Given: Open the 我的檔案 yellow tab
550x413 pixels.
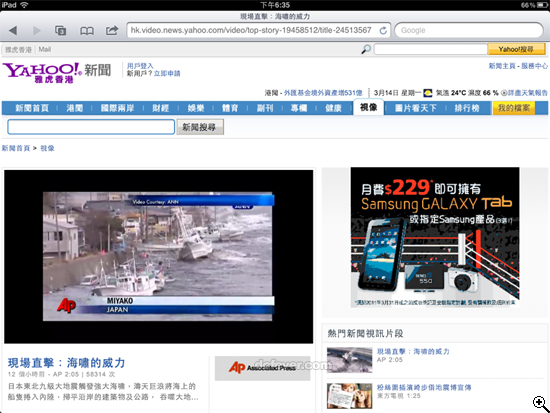Looking at the screenshot, I should [x=514, y=108].
